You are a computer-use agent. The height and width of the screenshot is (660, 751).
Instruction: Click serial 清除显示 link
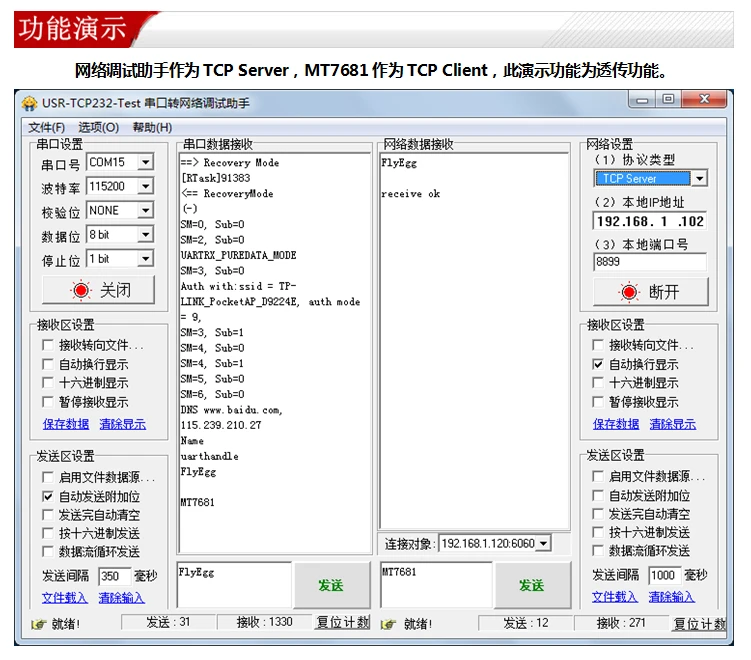click(x=123, y=424)
